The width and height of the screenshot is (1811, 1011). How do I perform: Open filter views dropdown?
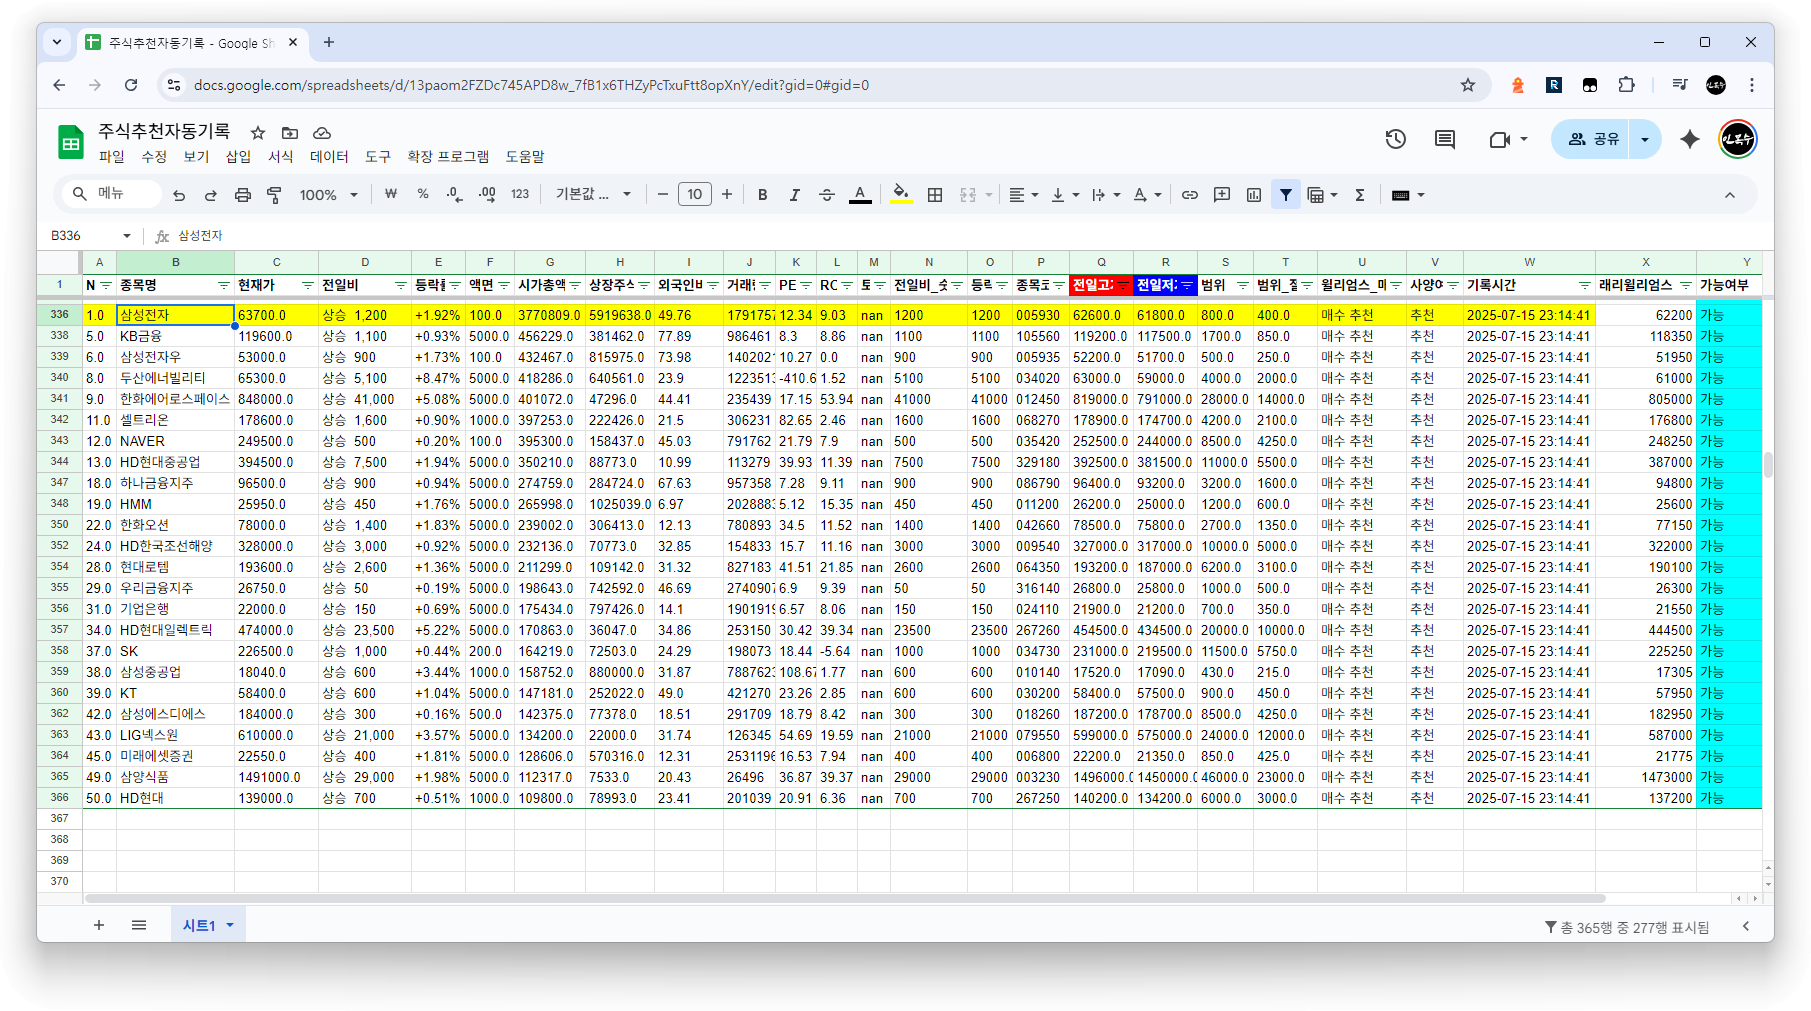point(1322,195)
